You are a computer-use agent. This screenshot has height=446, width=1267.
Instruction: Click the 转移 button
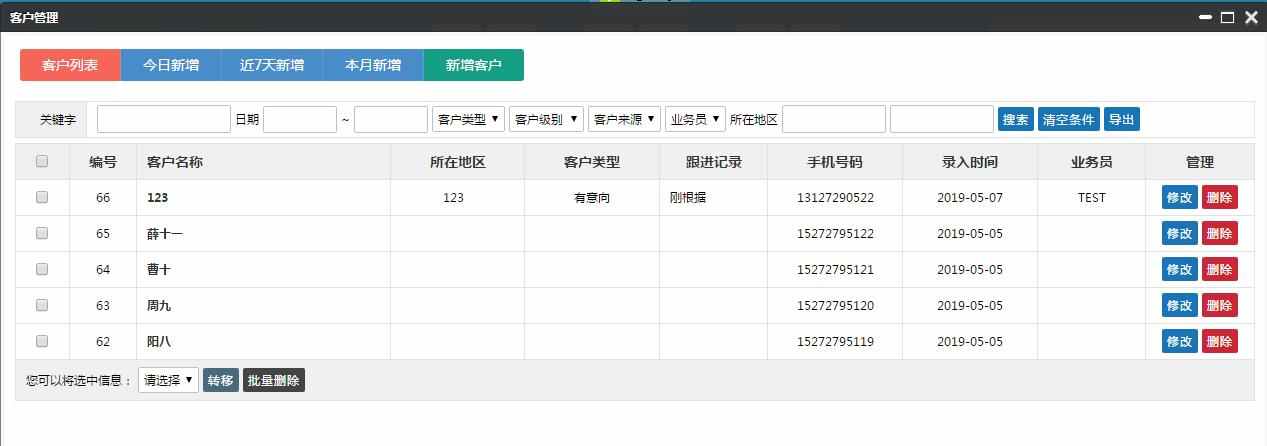[221, 380]
